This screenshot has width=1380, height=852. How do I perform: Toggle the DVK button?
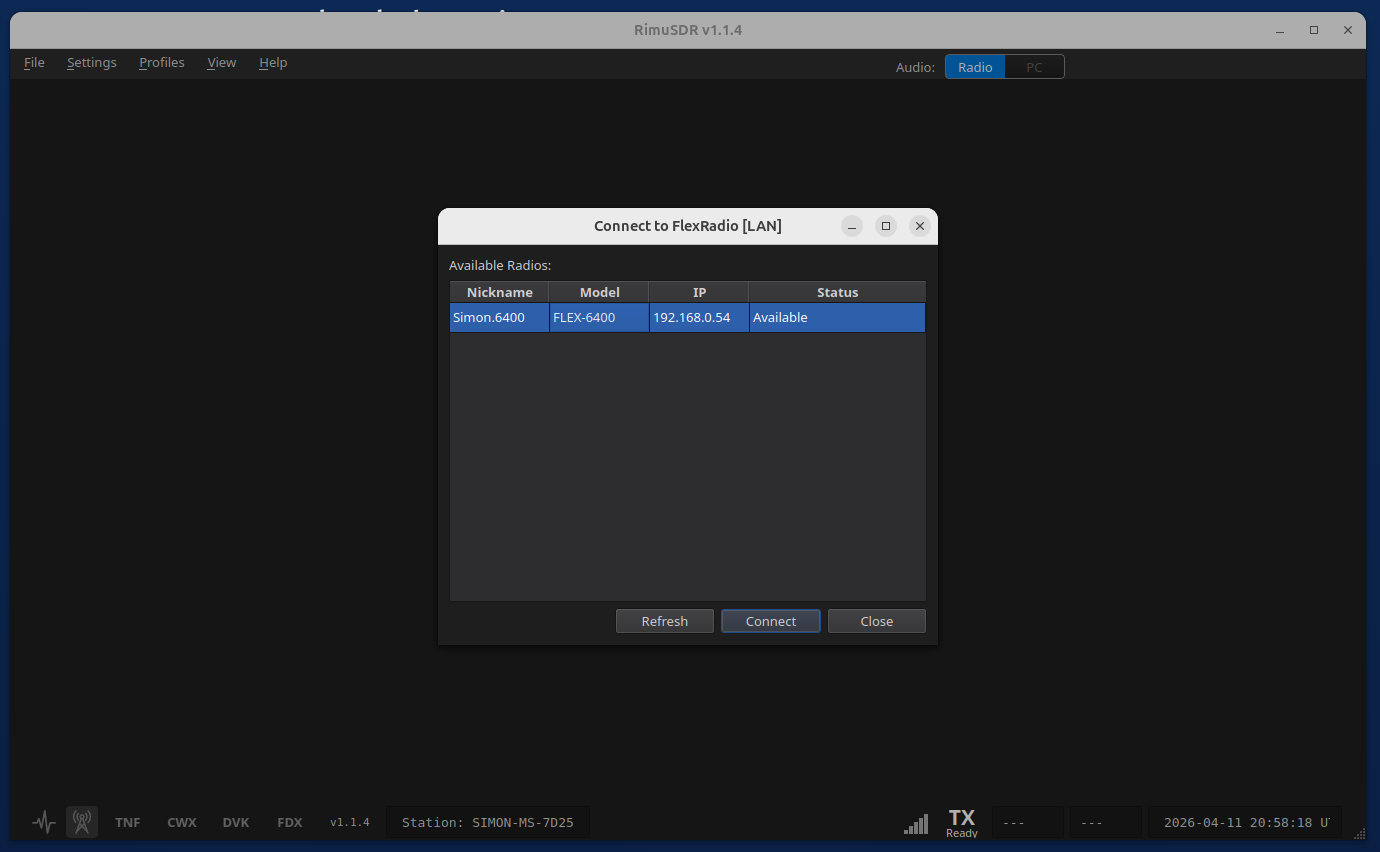click(x=236, y=823)
